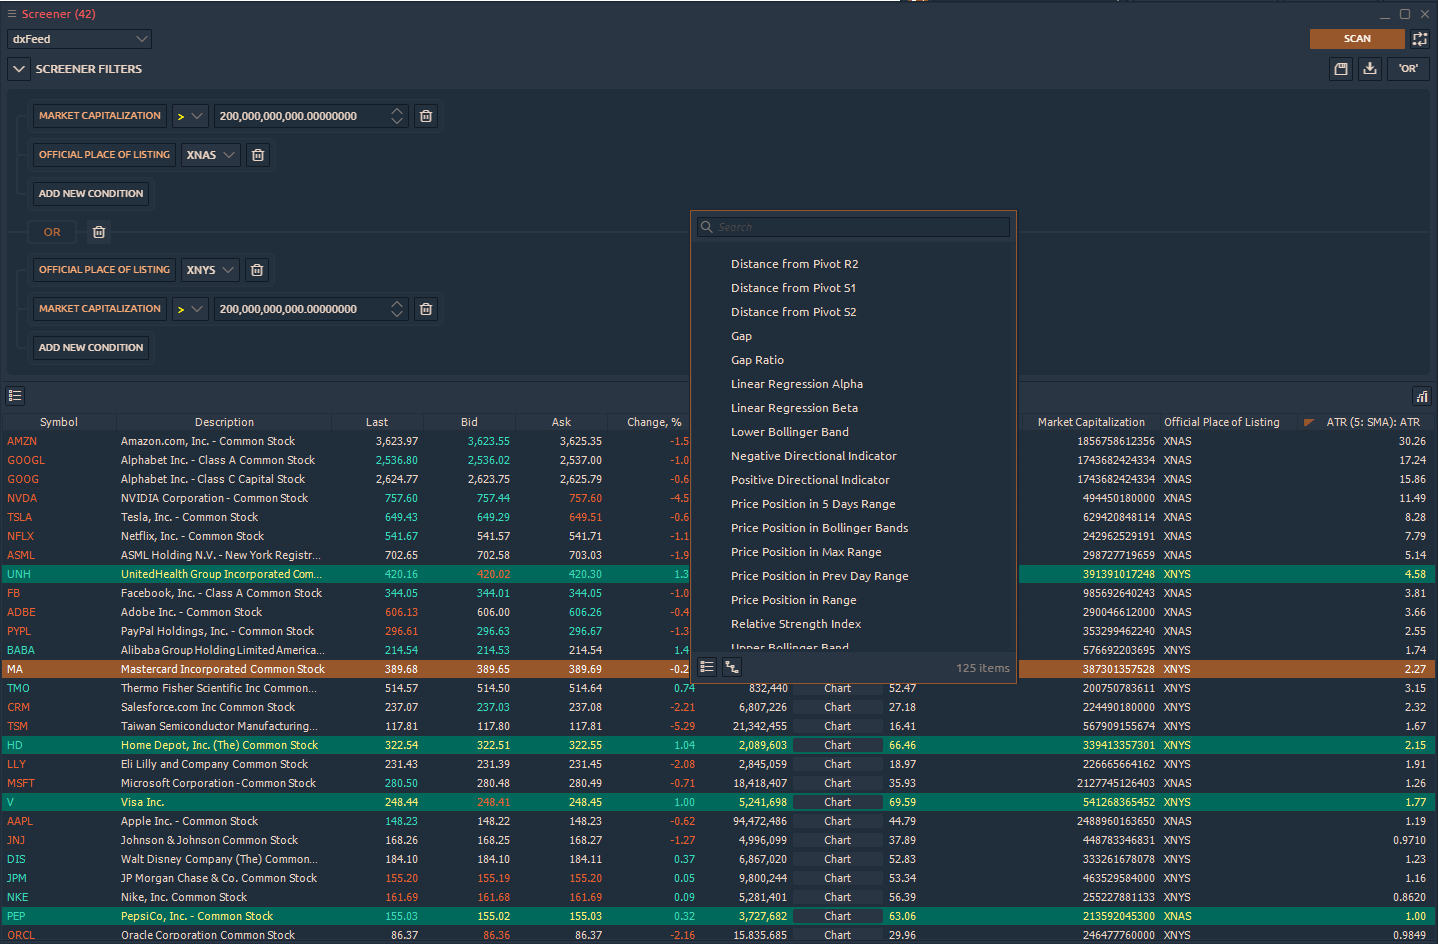
Task: Click second ADD NEW CONDITION button
Action: click(91, 348)
